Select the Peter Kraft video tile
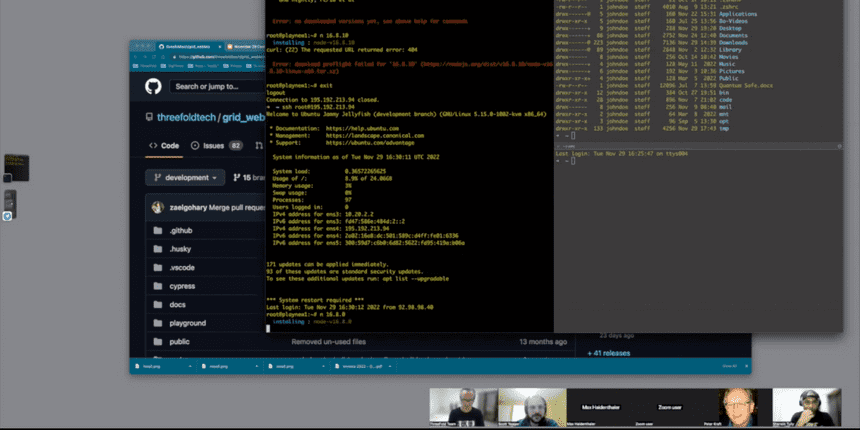 pyautogui.click(x=738, y=408)
